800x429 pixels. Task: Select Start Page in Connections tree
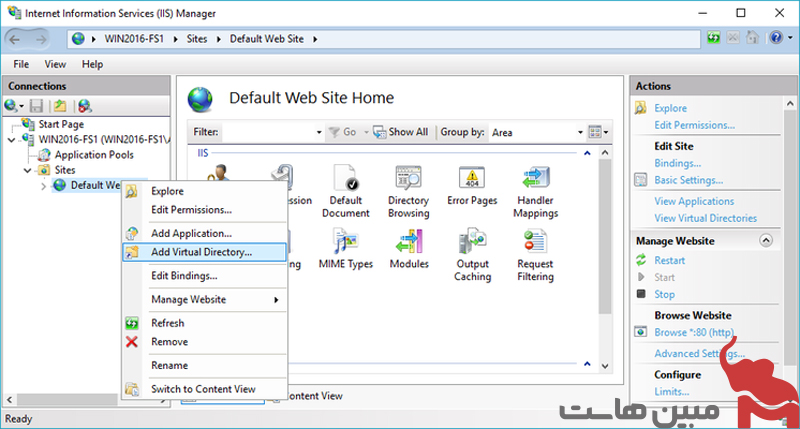pos(61,124)
